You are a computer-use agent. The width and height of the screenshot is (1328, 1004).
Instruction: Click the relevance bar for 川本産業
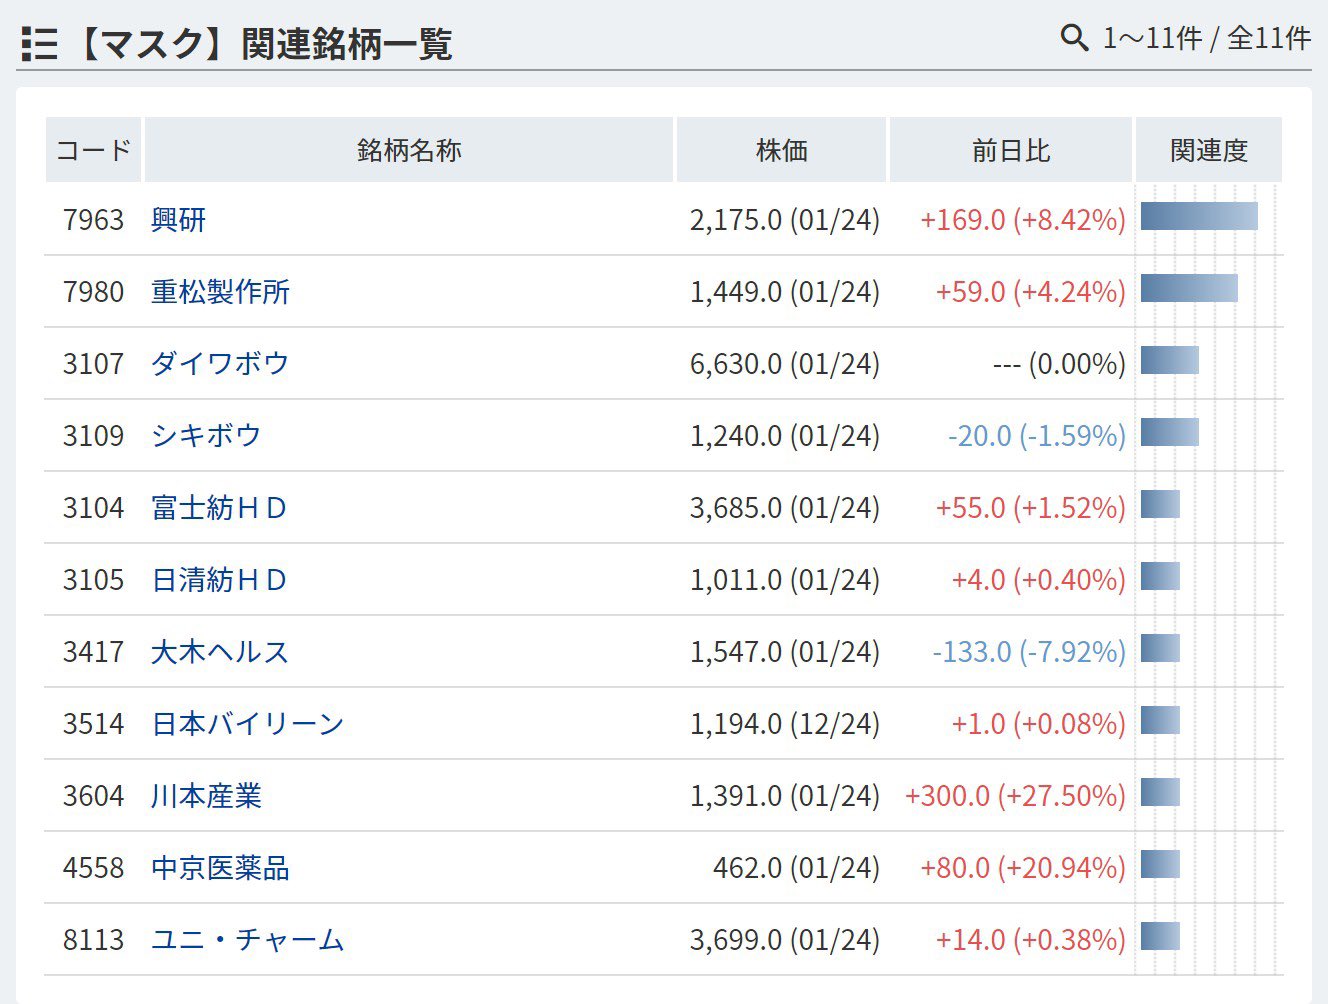[x=1160, y=792]
